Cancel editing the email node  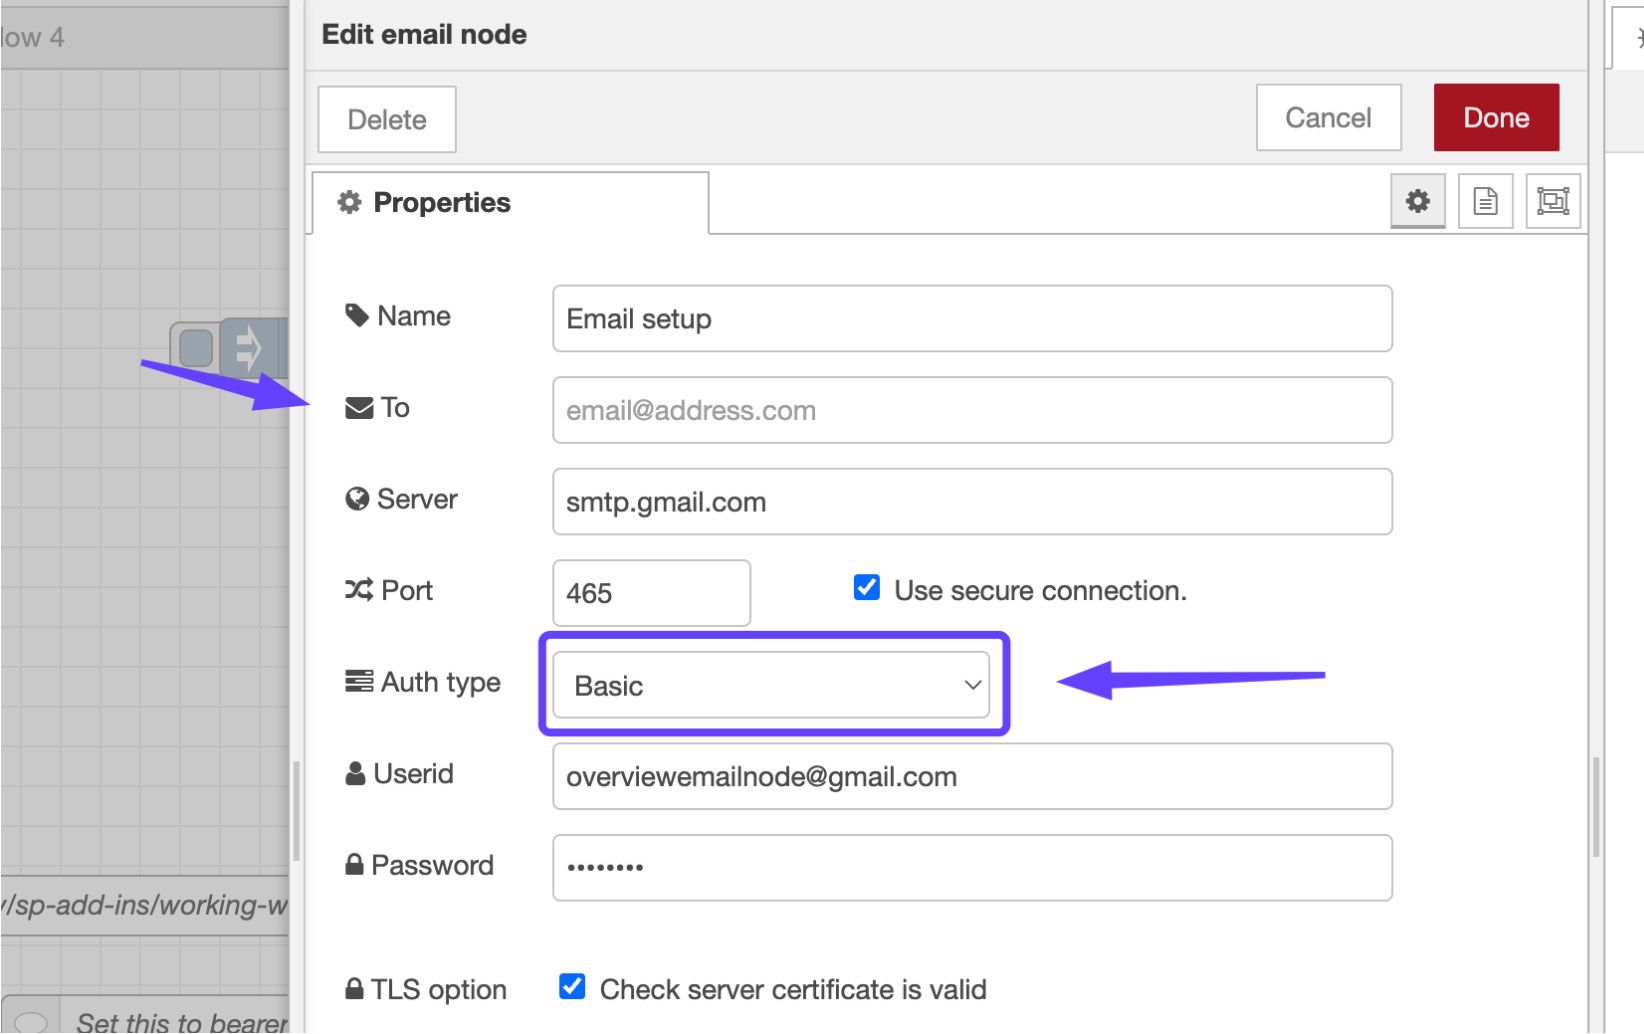click(x=1327, y=118)
